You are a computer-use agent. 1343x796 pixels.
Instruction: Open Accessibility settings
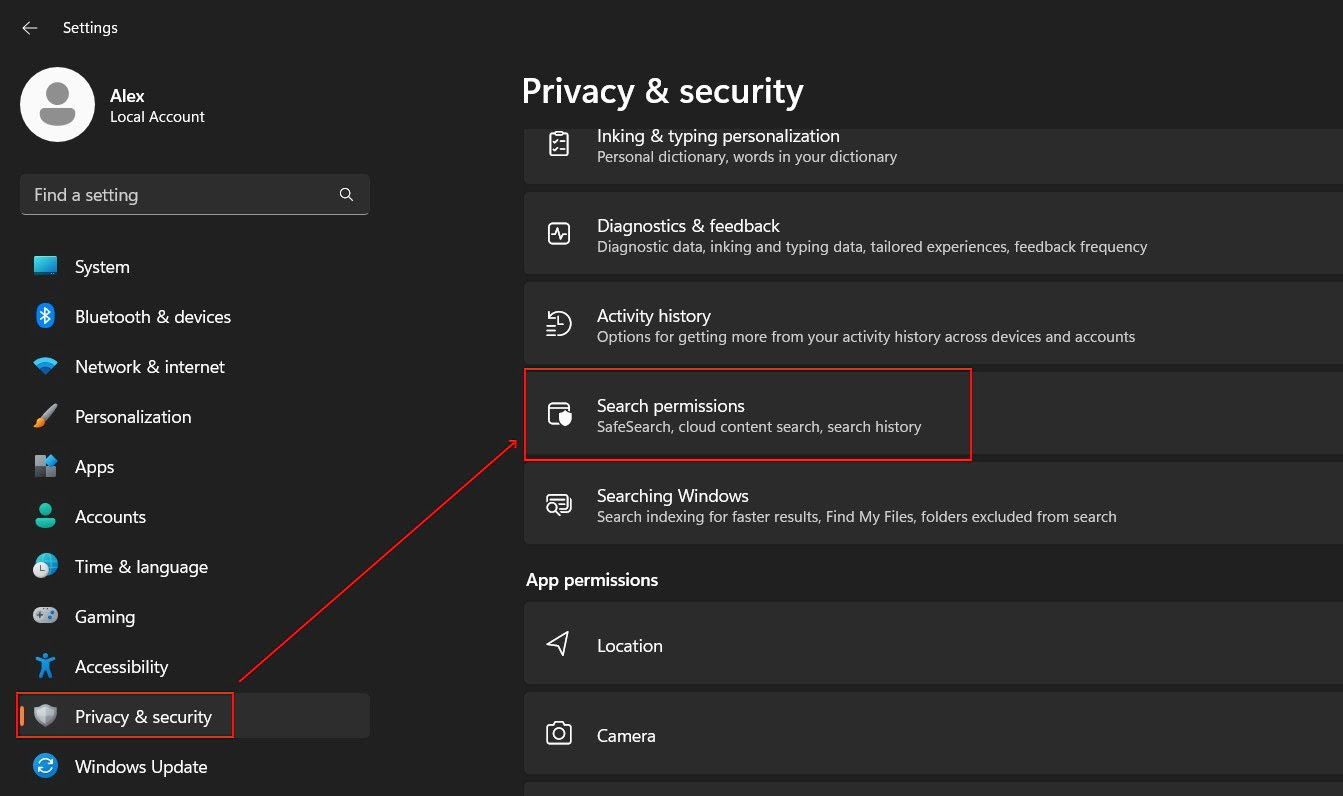pyautogui.click(x=195, y=667)
